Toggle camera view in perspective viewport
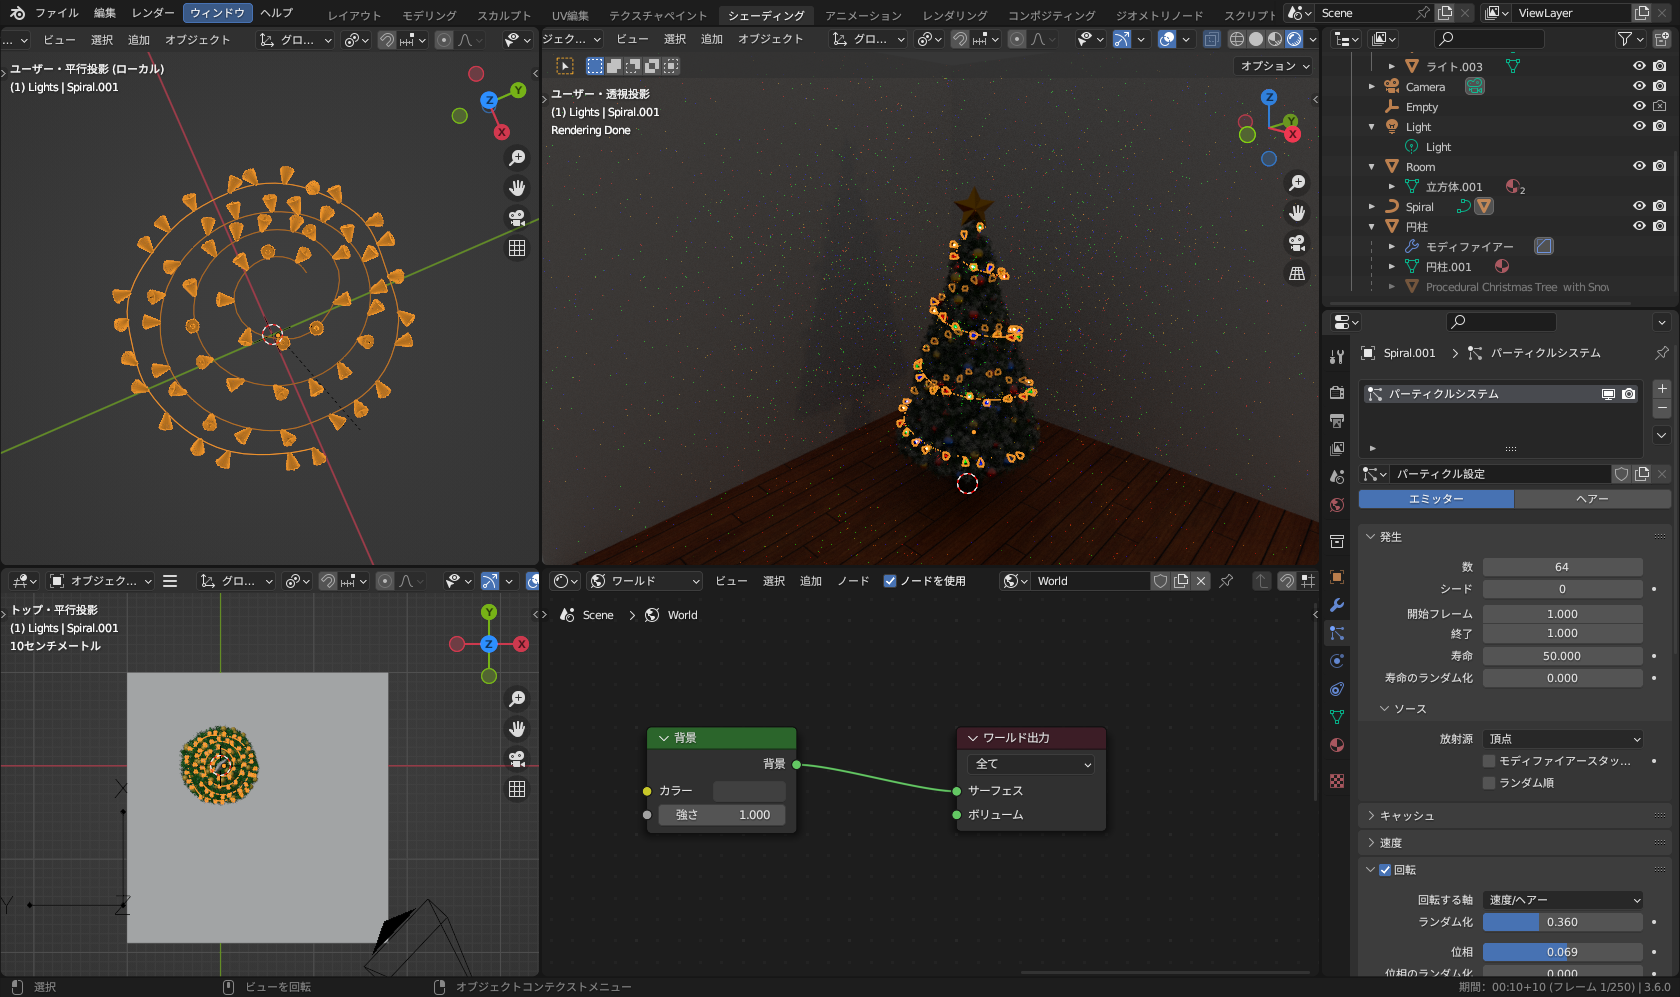Screen dimensions: 1680x997 [1297, 243]
